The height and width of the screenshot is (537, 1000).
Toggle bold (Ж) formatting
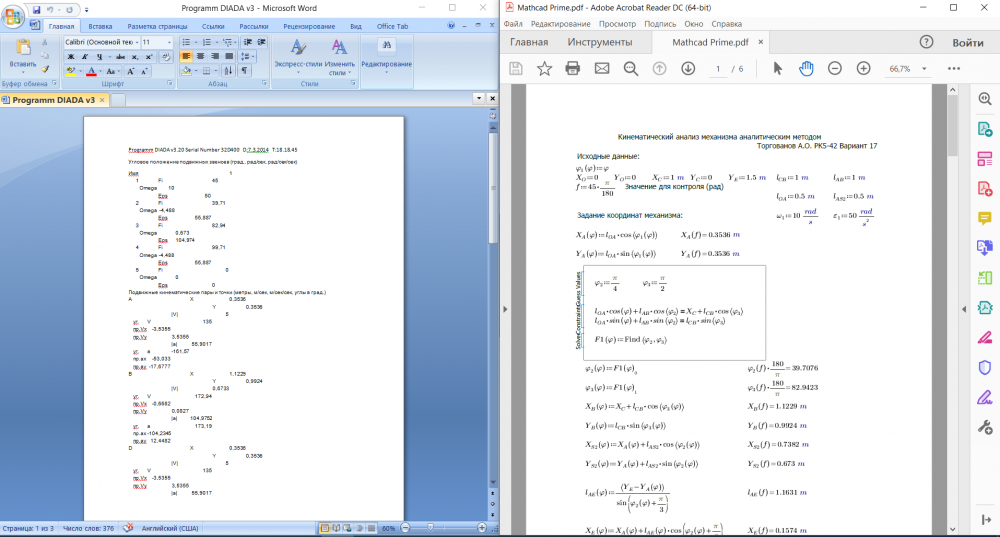click(x=71, y=57)
